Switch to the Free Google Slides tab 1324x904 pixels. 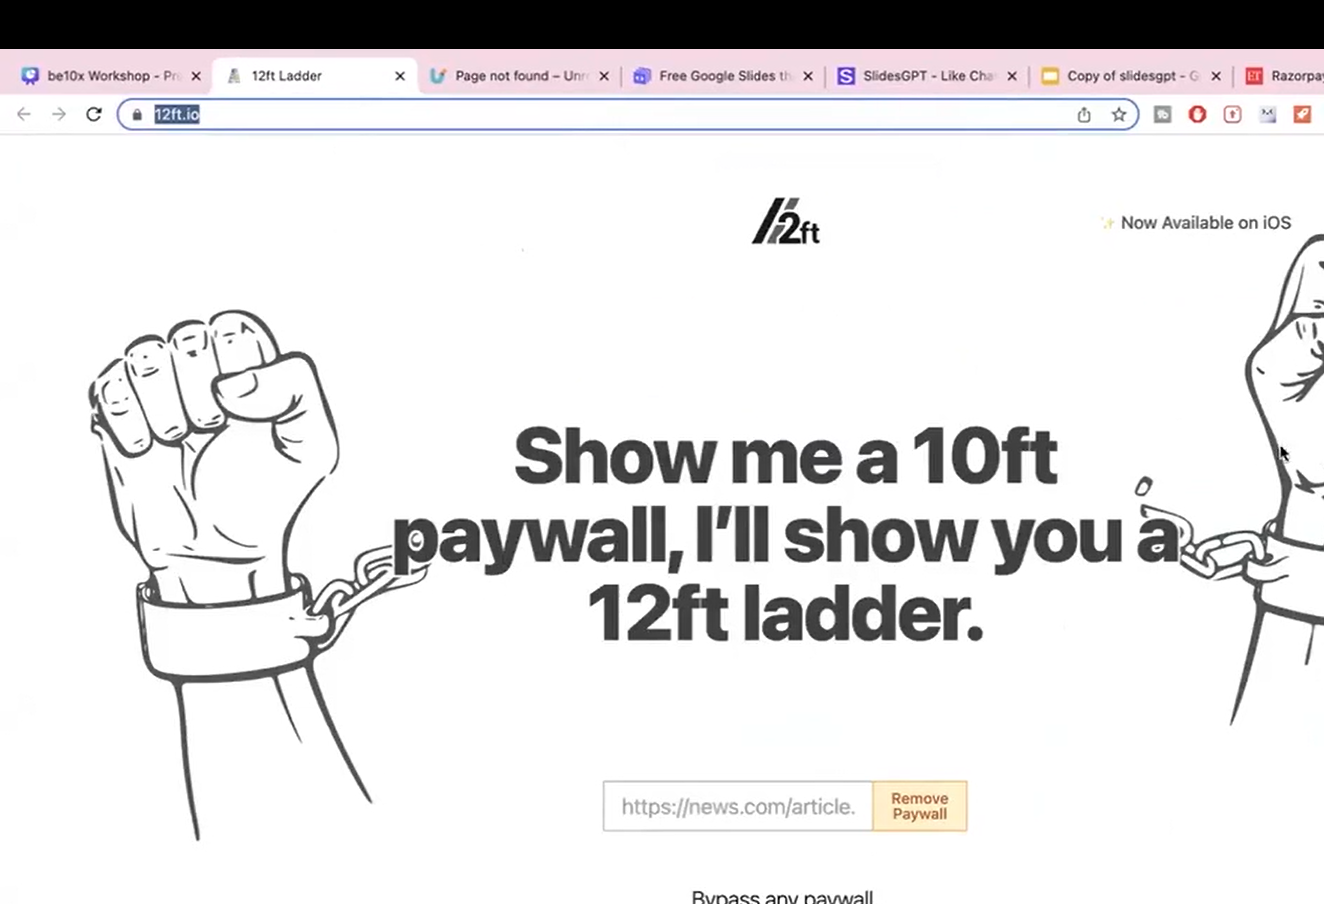[713, 76]
